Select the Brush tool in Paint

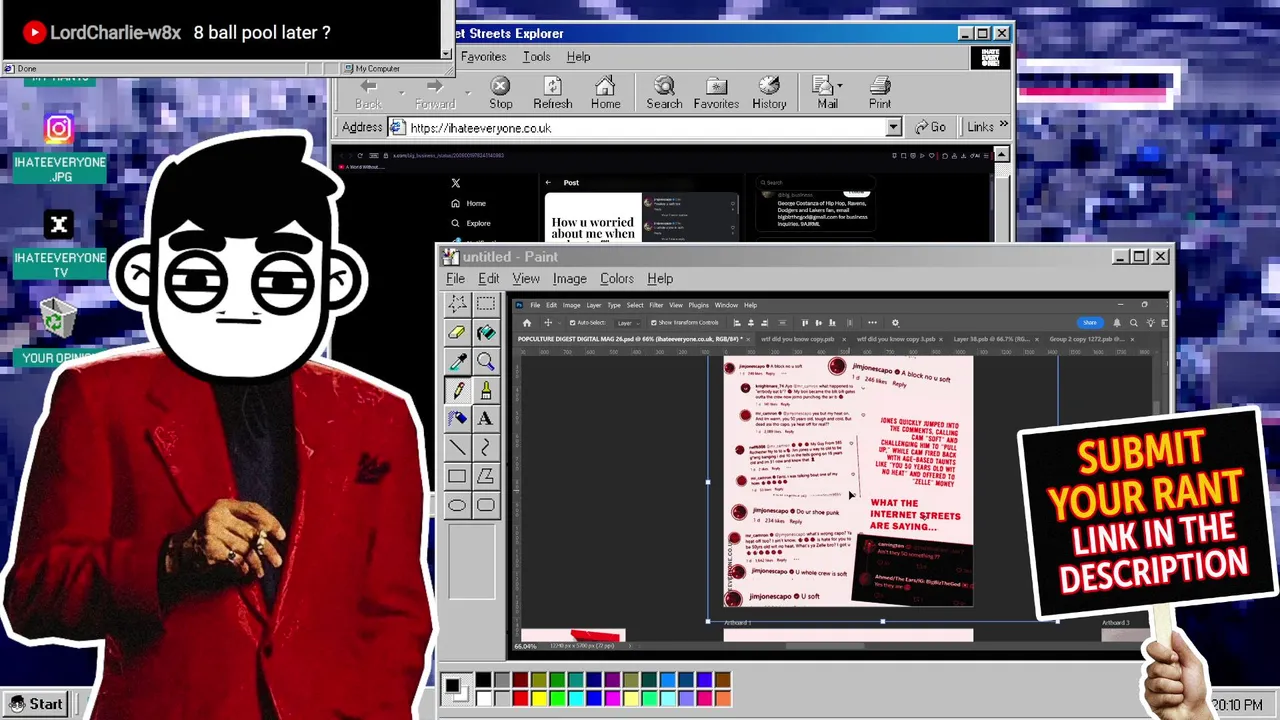(x=486, y=390)
